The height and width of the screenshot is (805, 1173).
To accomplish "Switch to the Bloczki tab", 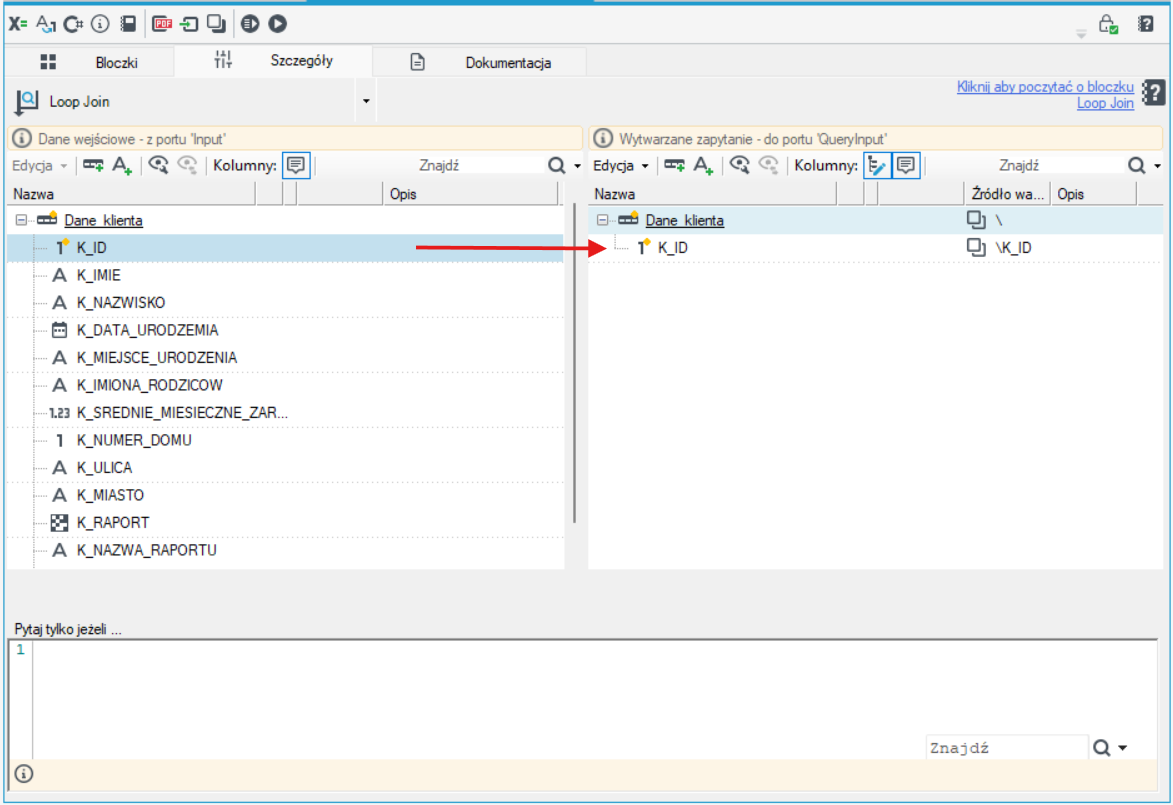I will 90,62.
